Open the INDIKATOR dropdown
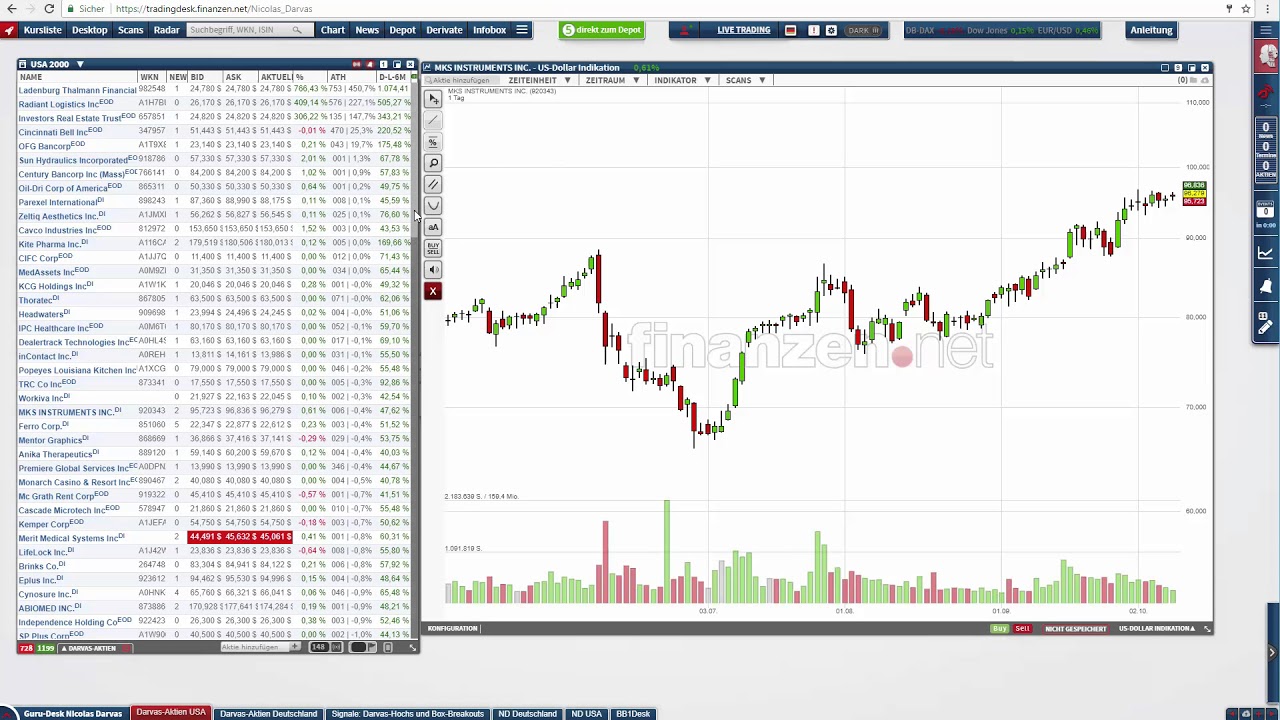The height and width of the screenshot is (720, 1280). click(x=683, y=80)
